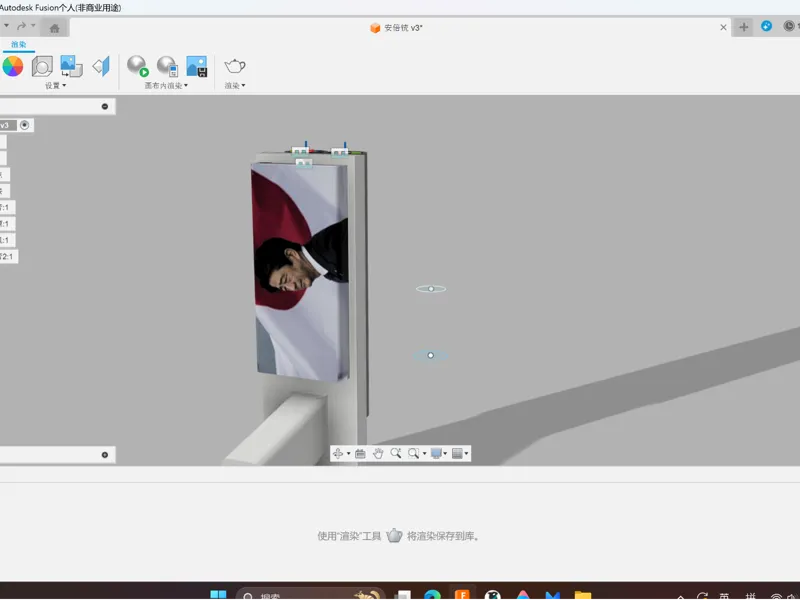Open the Scene Settings tool
The width and height of the screenshot is (800, 600).
tap(42, 66)
